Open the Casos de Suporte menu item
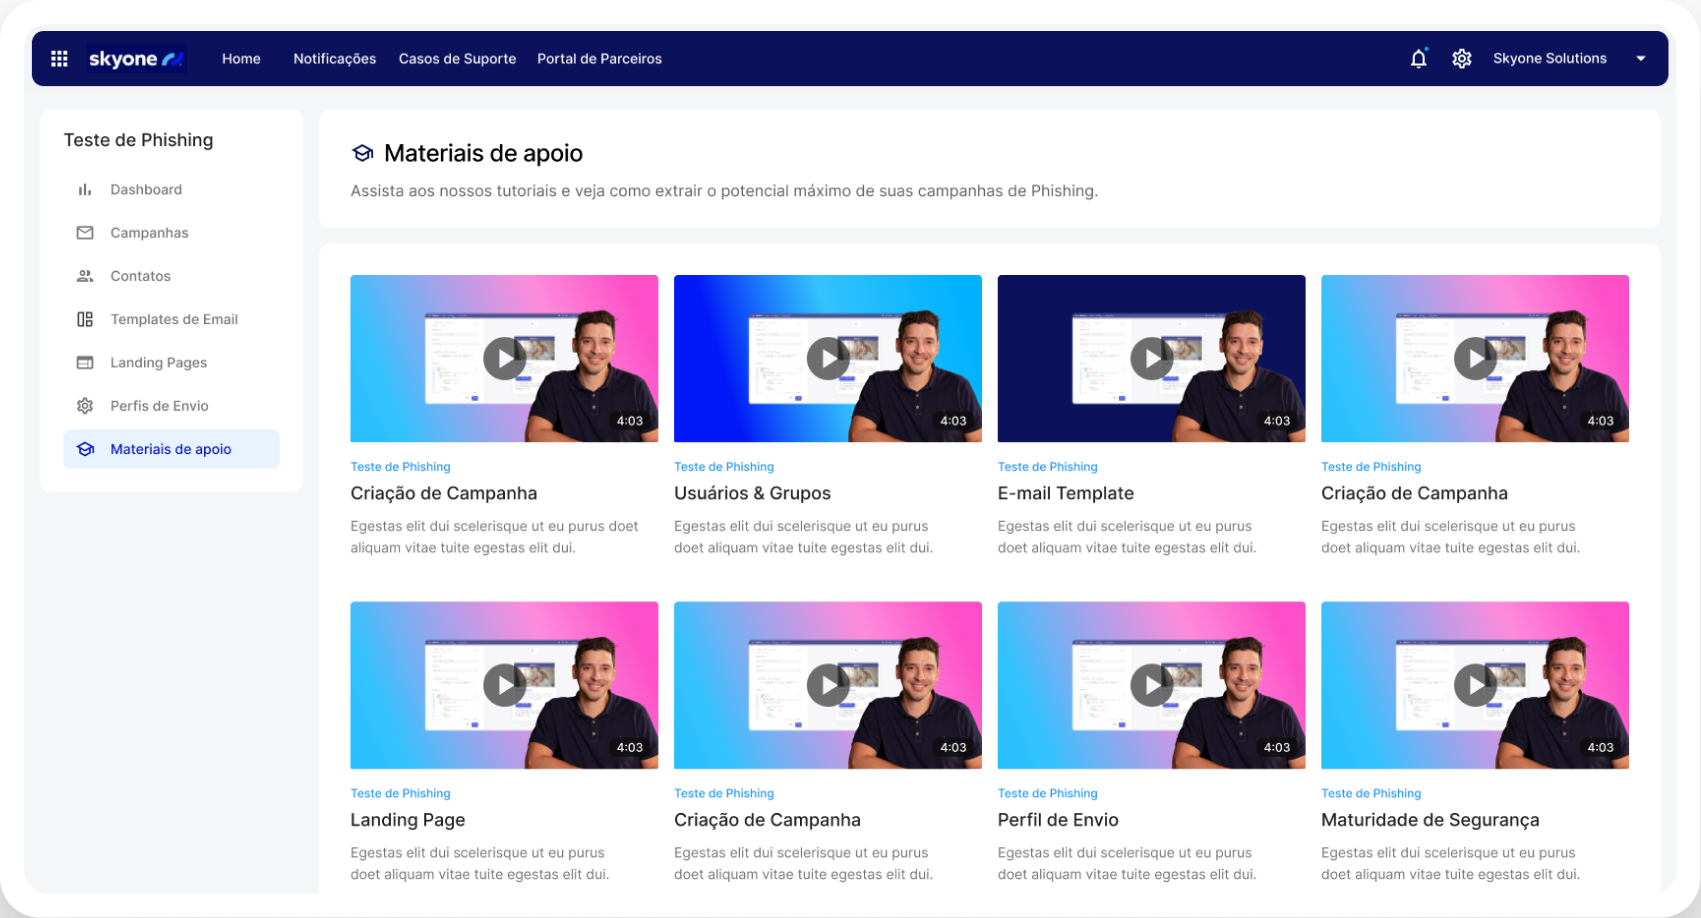Screen dimensions: 1701x918 coord(457,58)
